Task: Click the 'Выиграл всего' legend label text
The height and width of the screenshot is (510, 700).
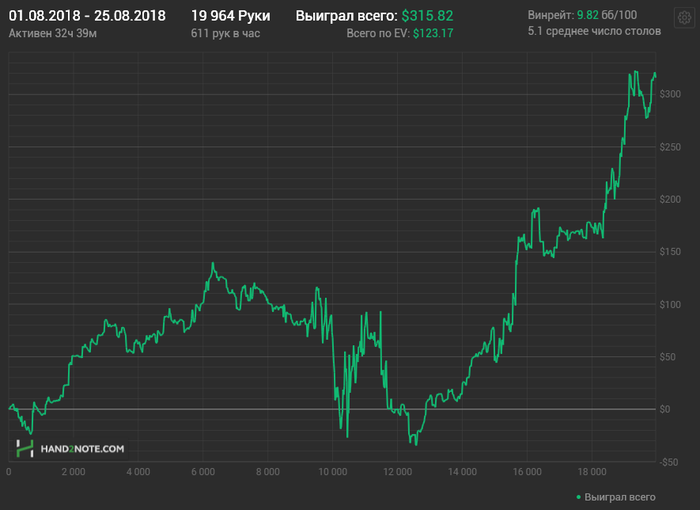Action: pyautogui.click(x=620, y=497)
